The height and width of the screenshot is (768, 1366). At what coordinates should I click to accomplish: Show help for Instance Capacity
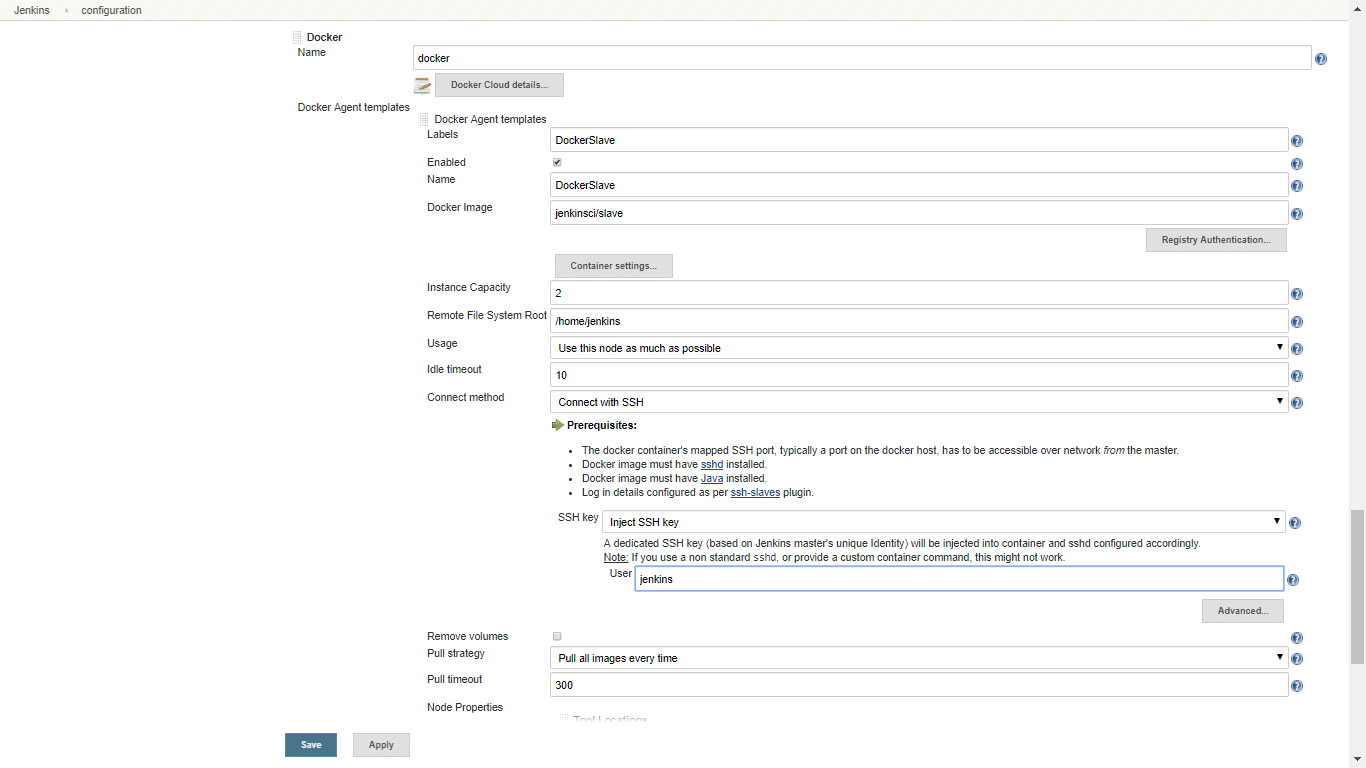[x=1296, y=294]
